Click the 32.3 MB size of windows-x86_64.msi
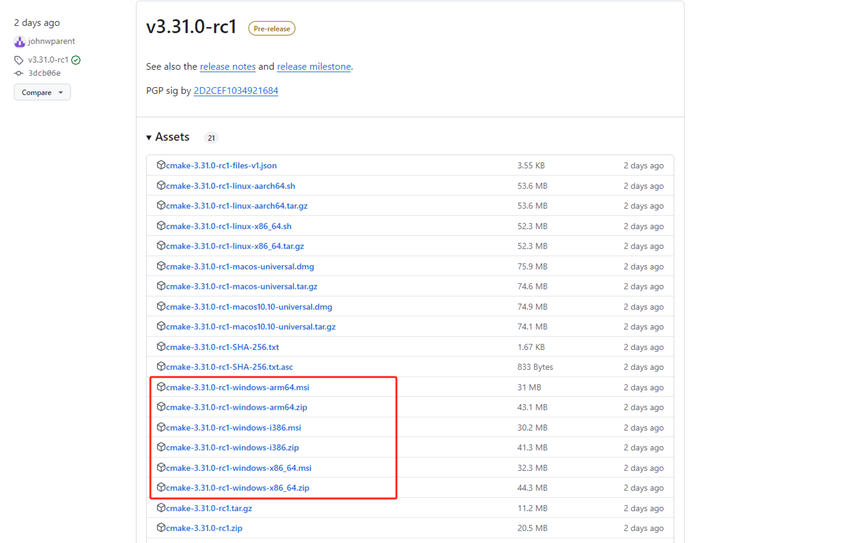 coord(532,468)
